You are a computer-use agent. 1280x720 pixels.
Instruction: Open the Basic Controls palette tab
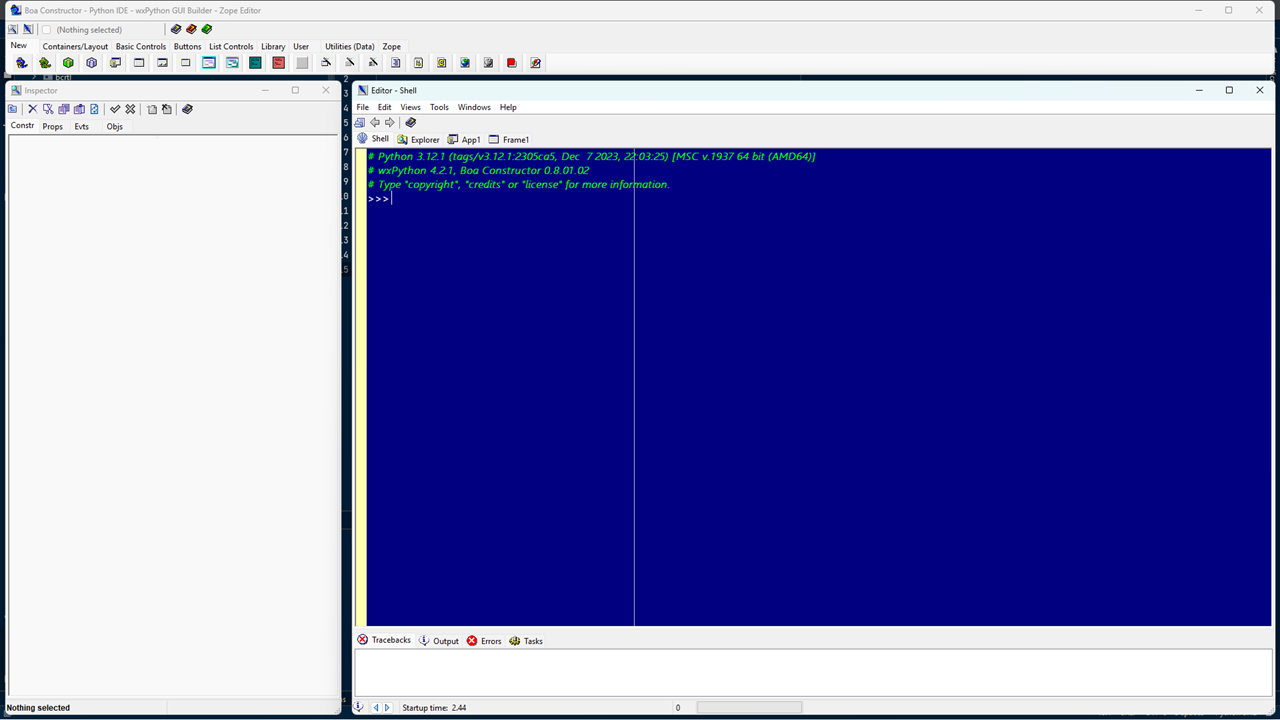[x=141, y=47]
